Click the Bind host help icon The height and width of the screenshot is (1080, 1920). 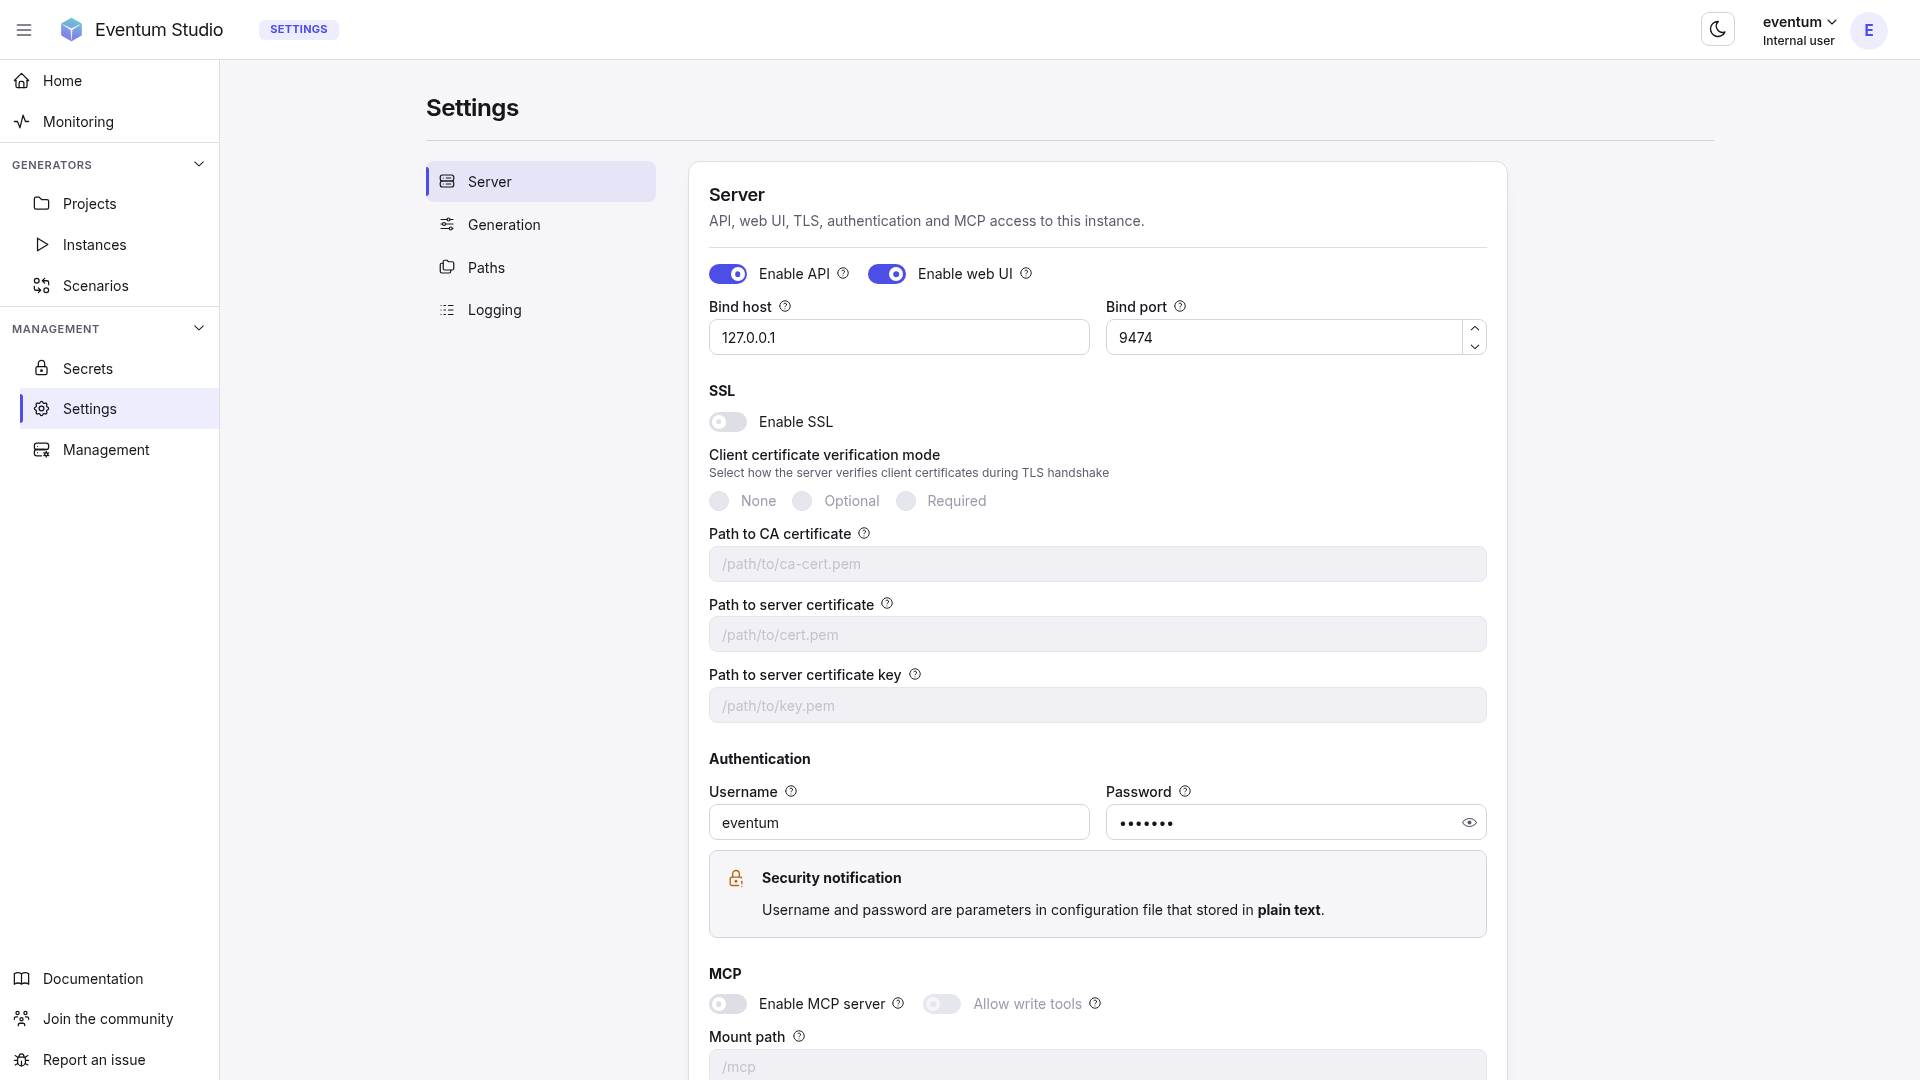(785, 306)
